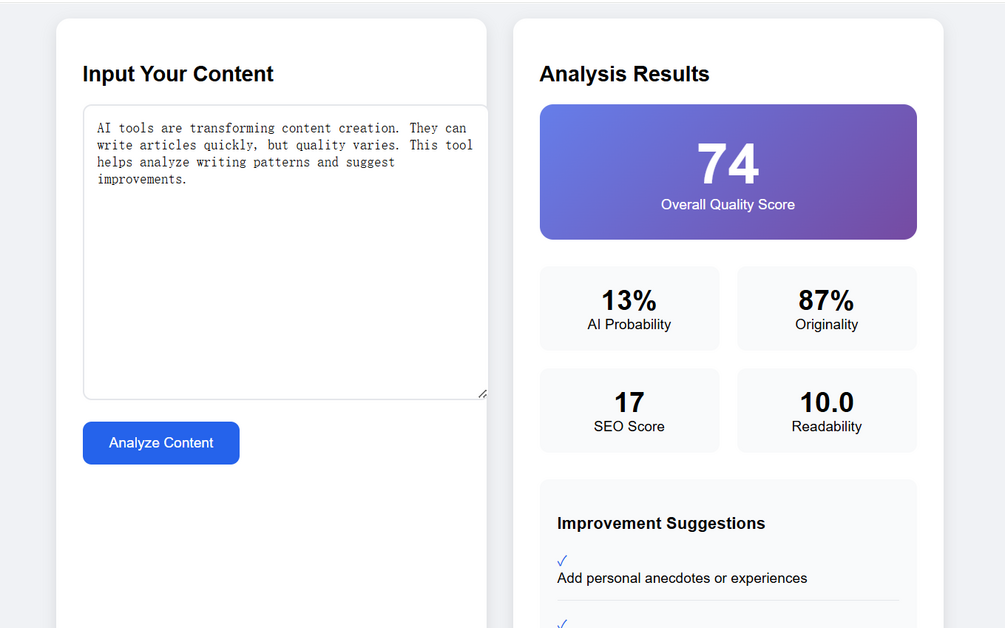Grab the text area resize handle
This screenshot has height=628, width=1005.
click(483, 393)
